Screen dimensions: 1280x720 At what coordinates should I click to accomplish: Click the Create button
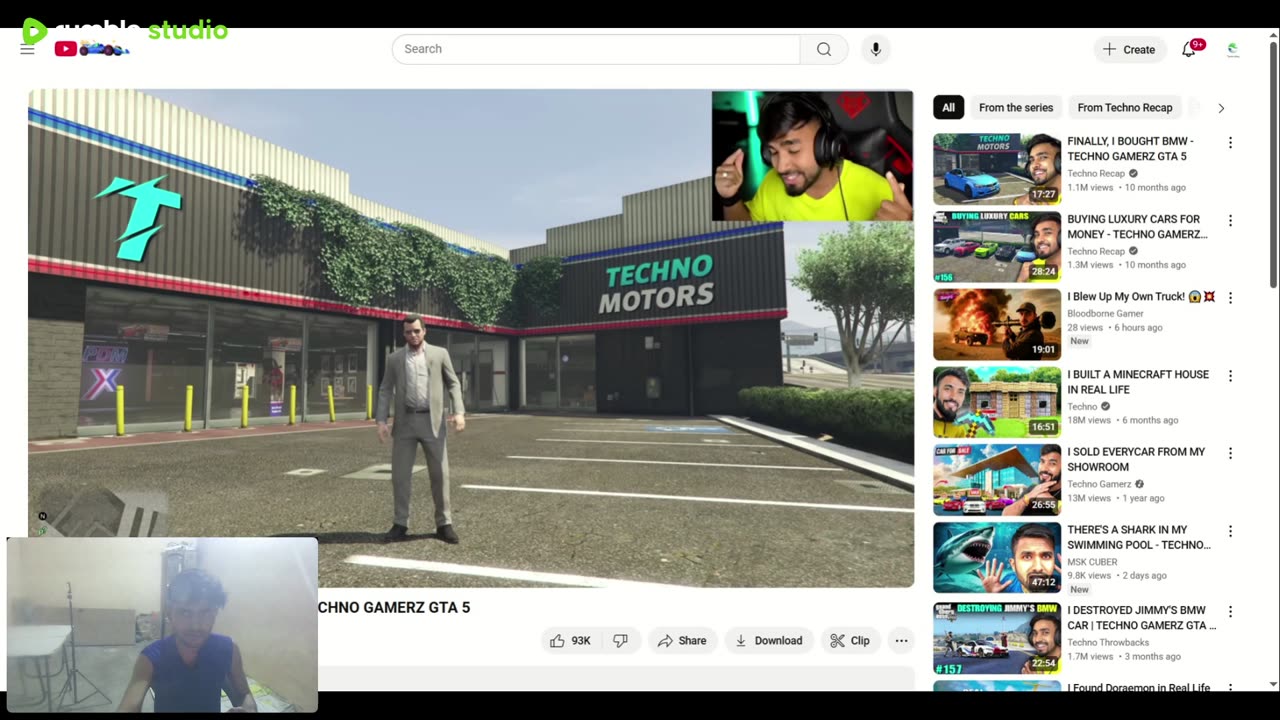click(1130, 49)
